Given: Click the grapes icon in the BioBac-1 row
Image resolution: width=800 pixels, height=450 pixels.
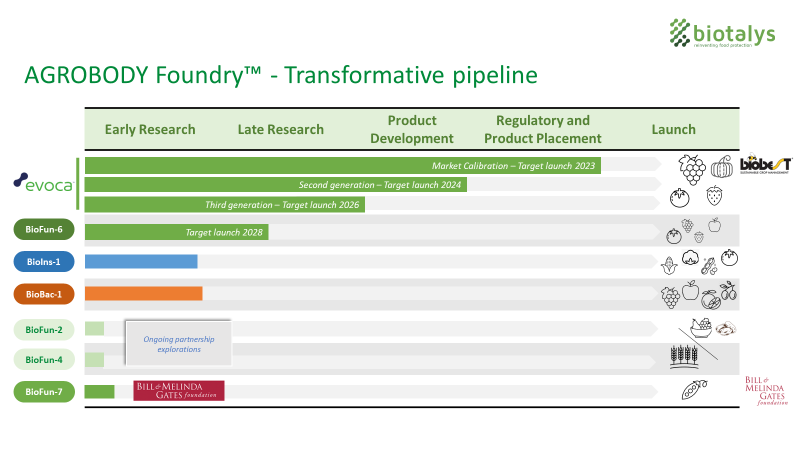Looking at the screenshot, I should 670,297.
